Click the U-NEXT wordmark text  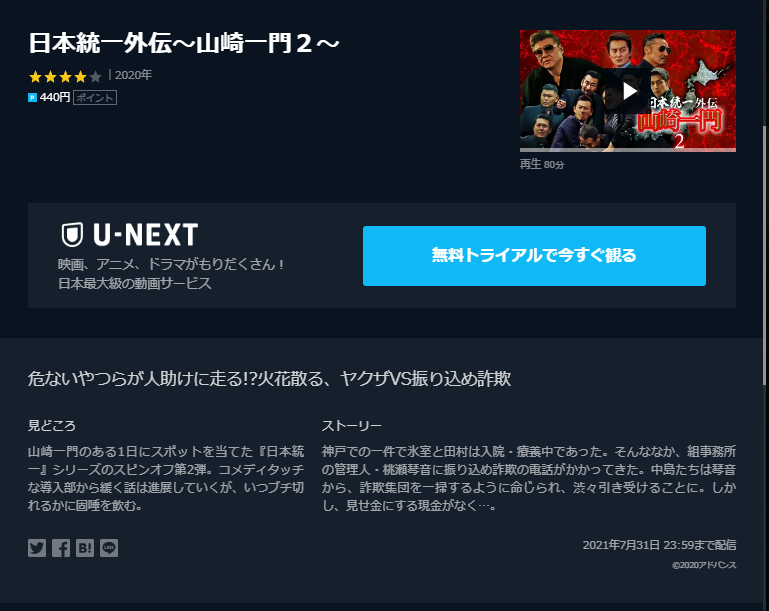[146, 234]
